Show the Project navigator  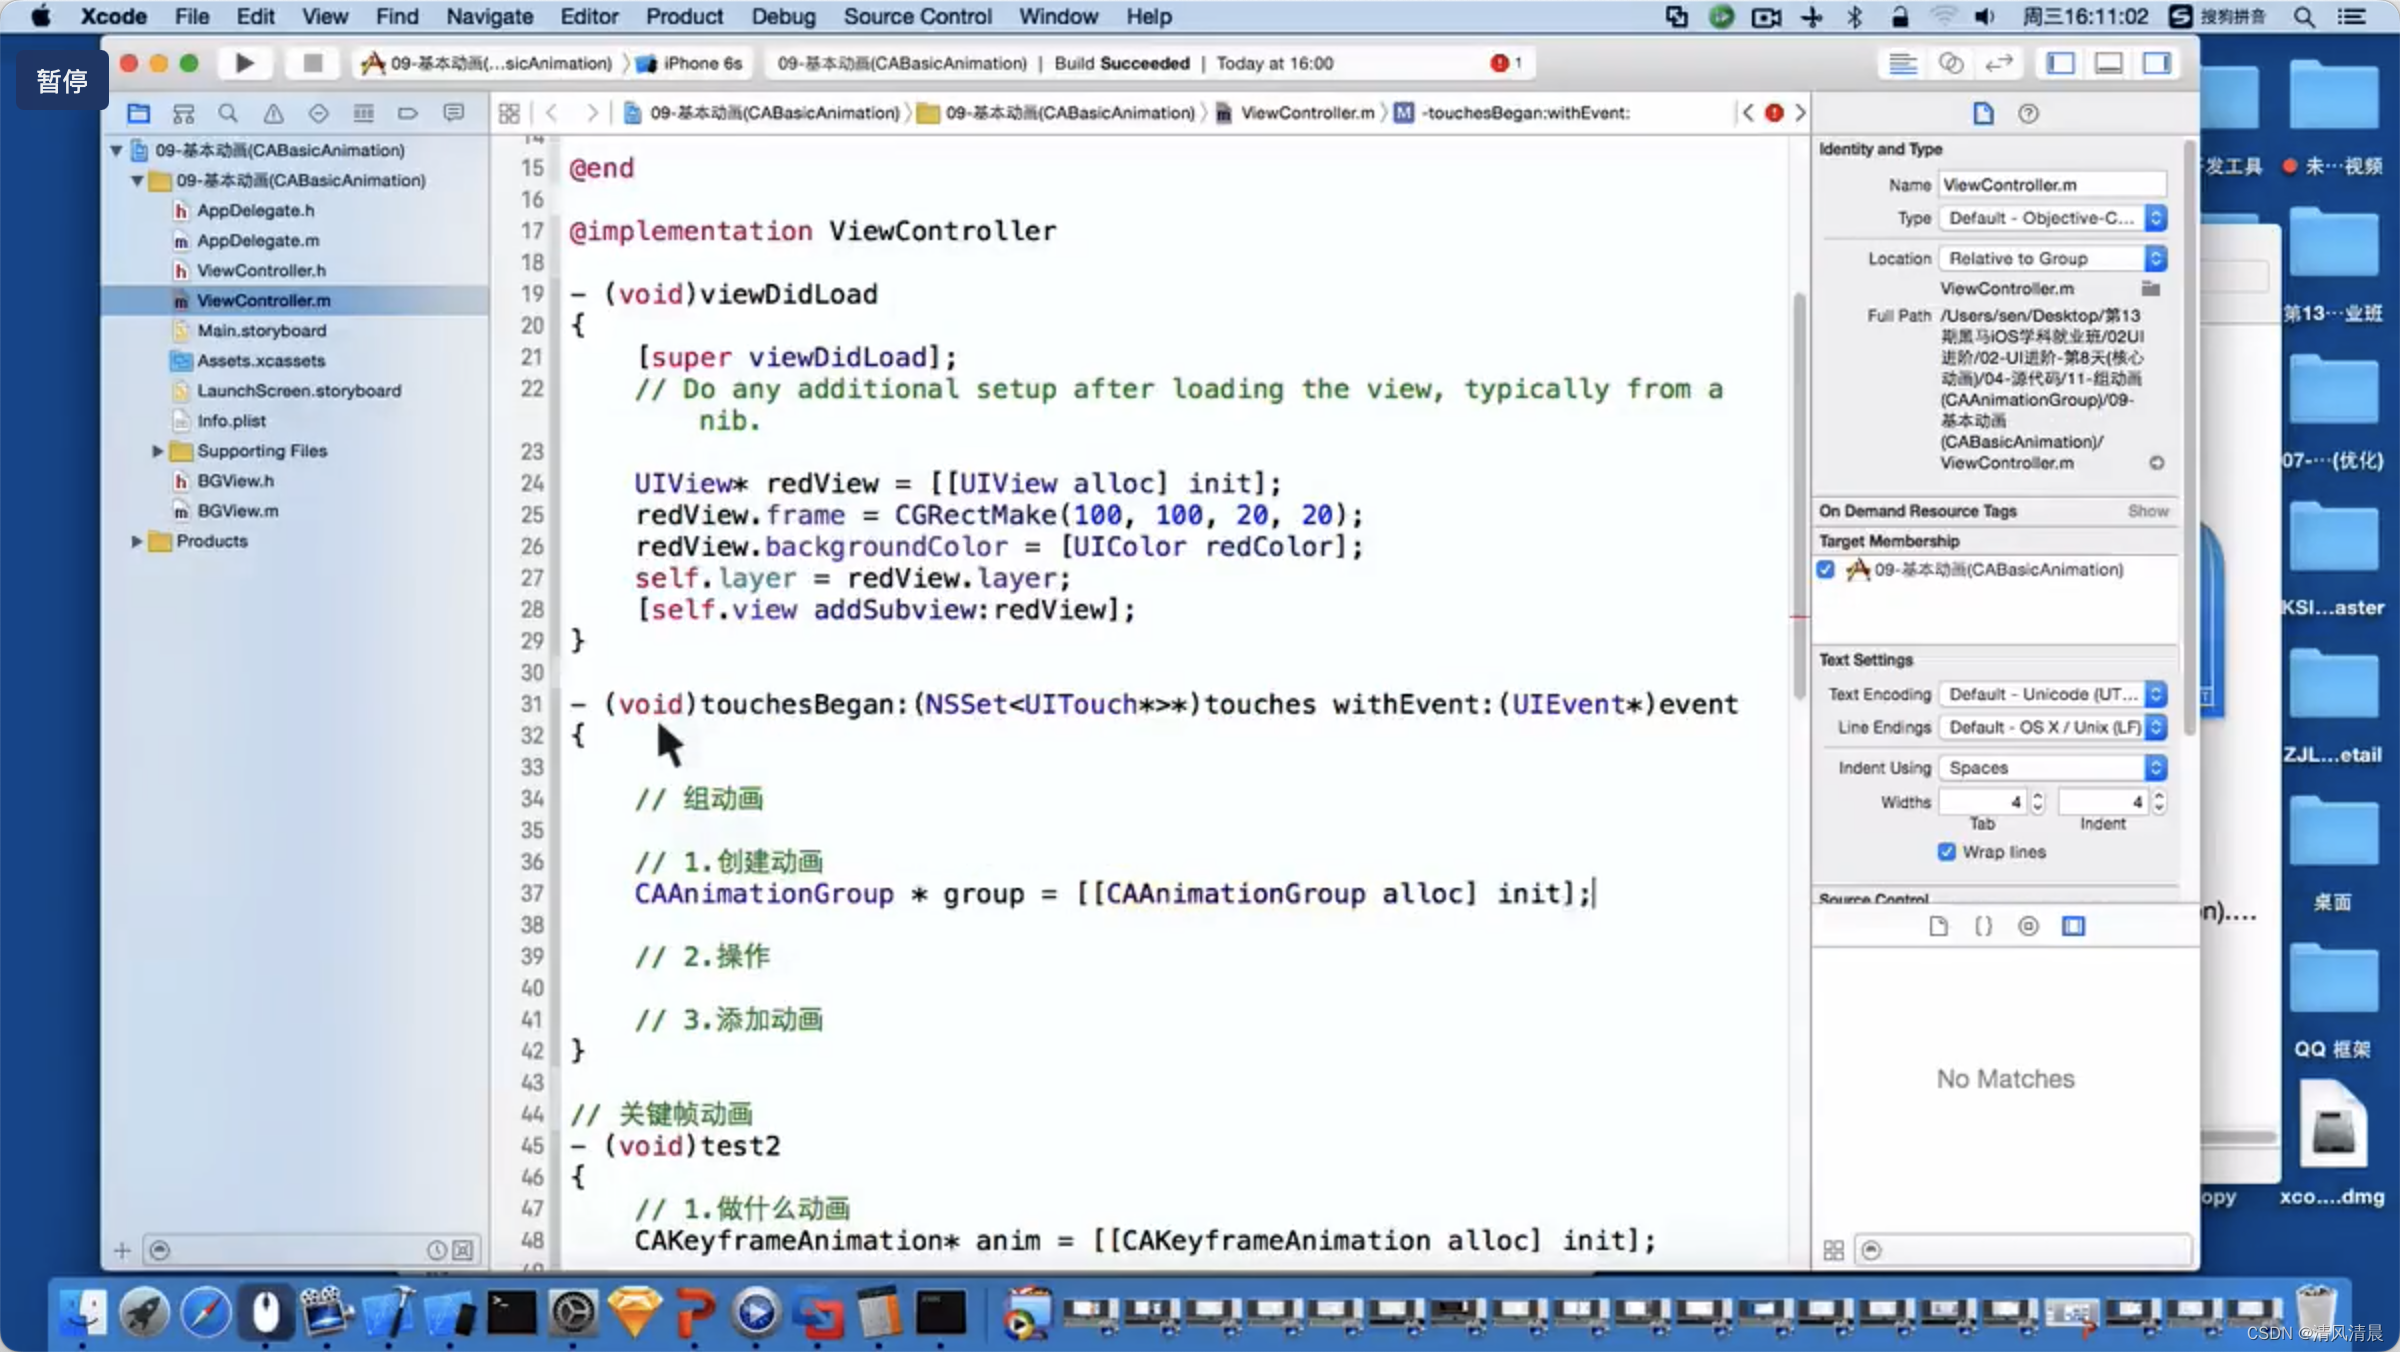138,113
